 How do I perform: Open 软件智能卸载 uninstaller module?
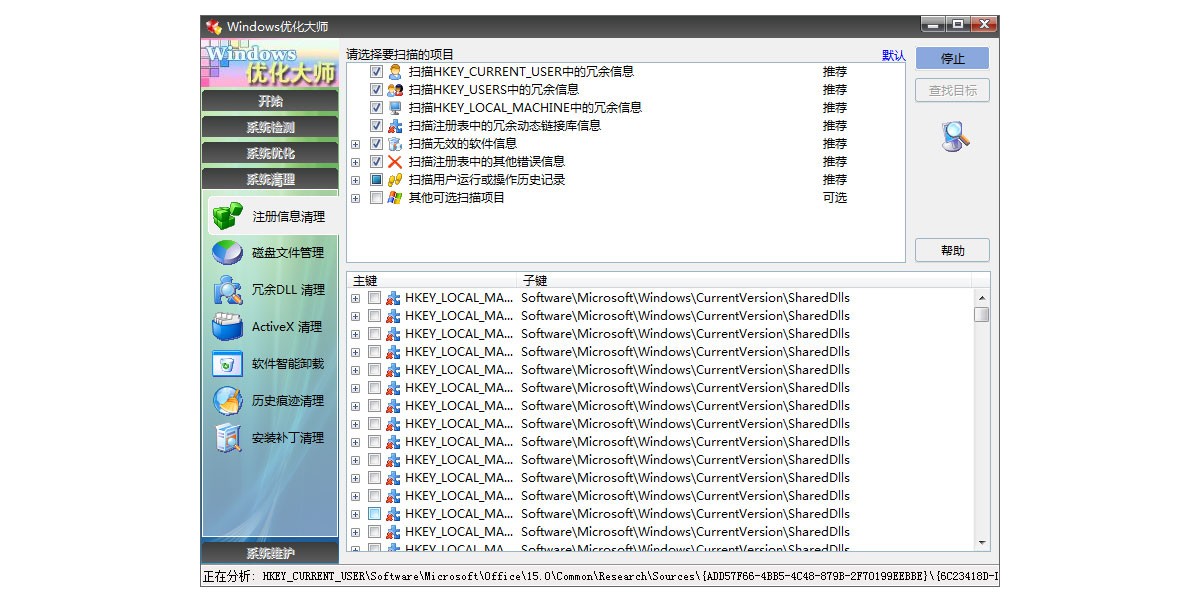[x=271, y=364]
